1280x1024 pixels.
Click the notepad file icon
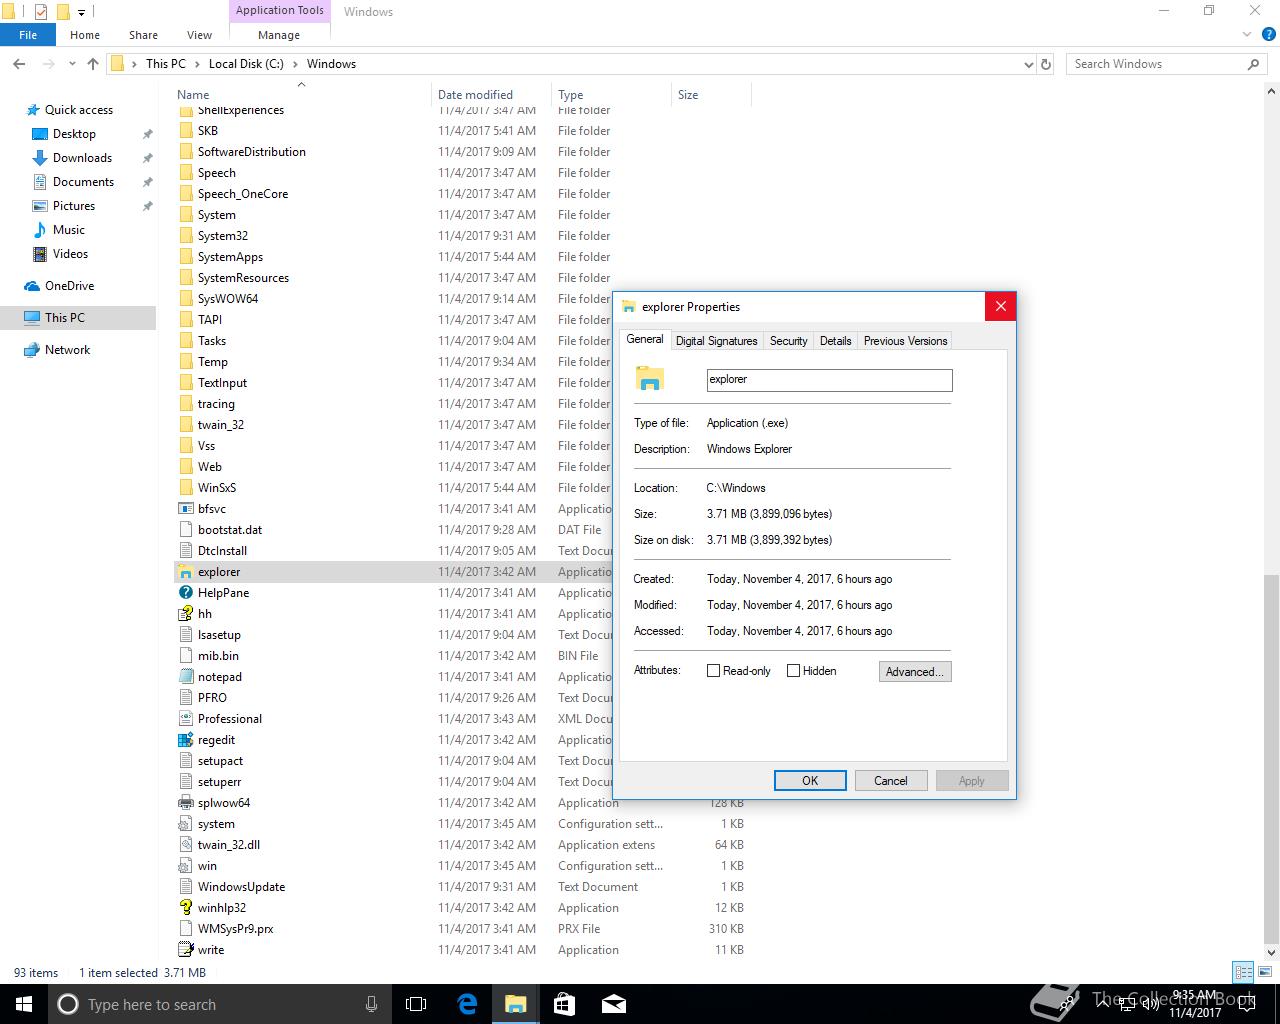185,677
